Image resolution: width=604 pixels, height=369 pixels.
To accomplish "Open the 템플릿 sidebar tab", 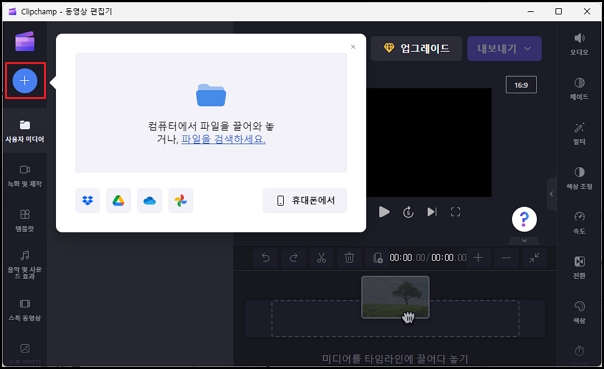I will coord(25,220).
